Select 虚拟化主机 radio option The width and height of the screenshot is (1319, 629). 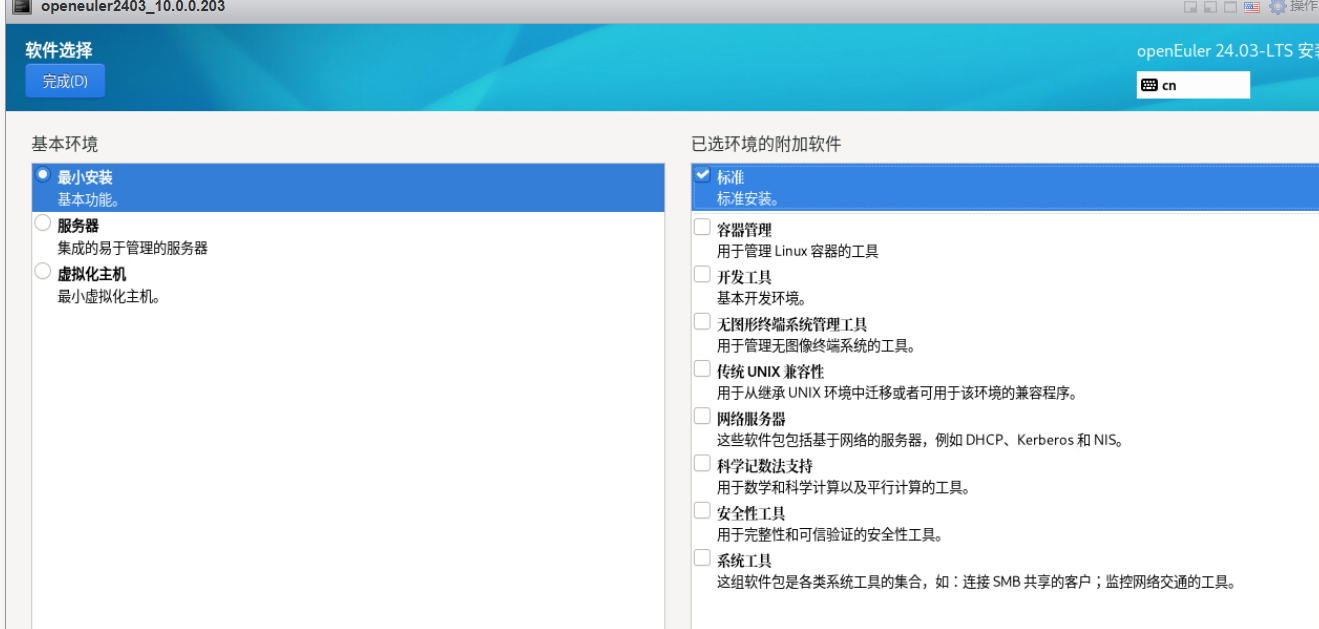pos(43,271)
